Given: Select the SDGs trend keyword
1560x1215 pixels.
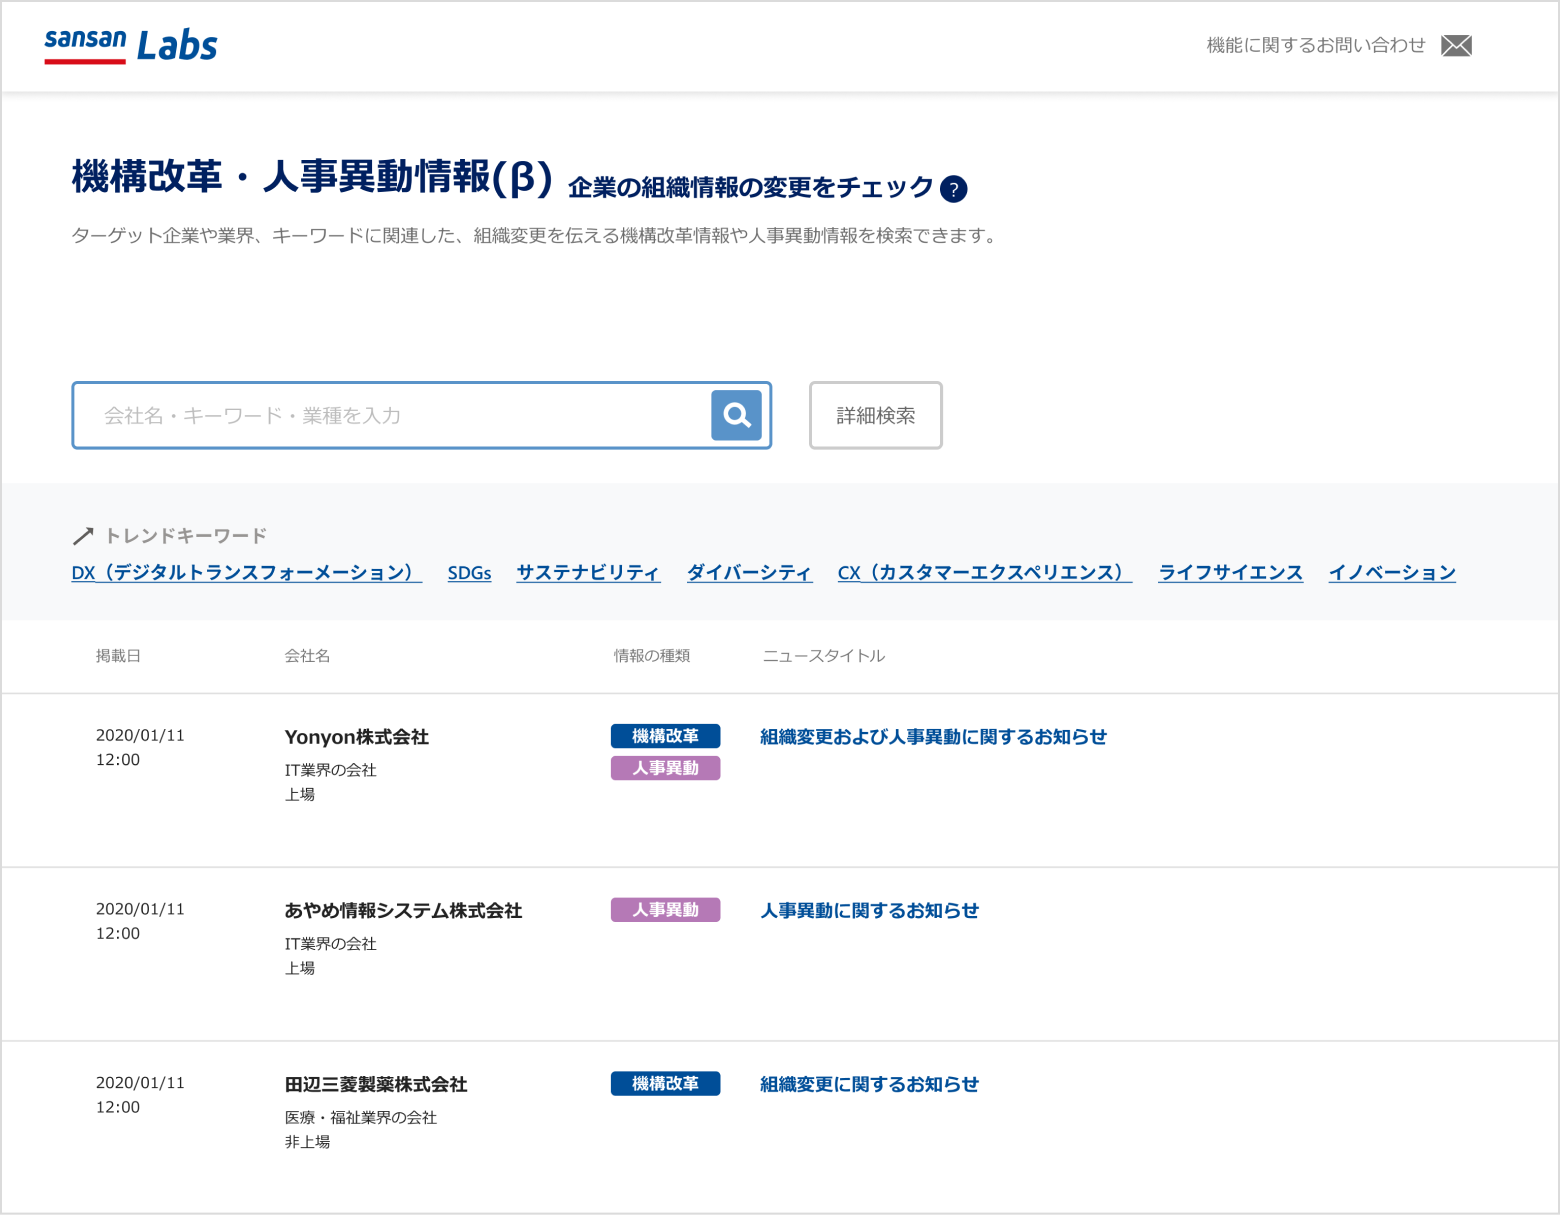Looking at the screenshot, I should [469, 573].
